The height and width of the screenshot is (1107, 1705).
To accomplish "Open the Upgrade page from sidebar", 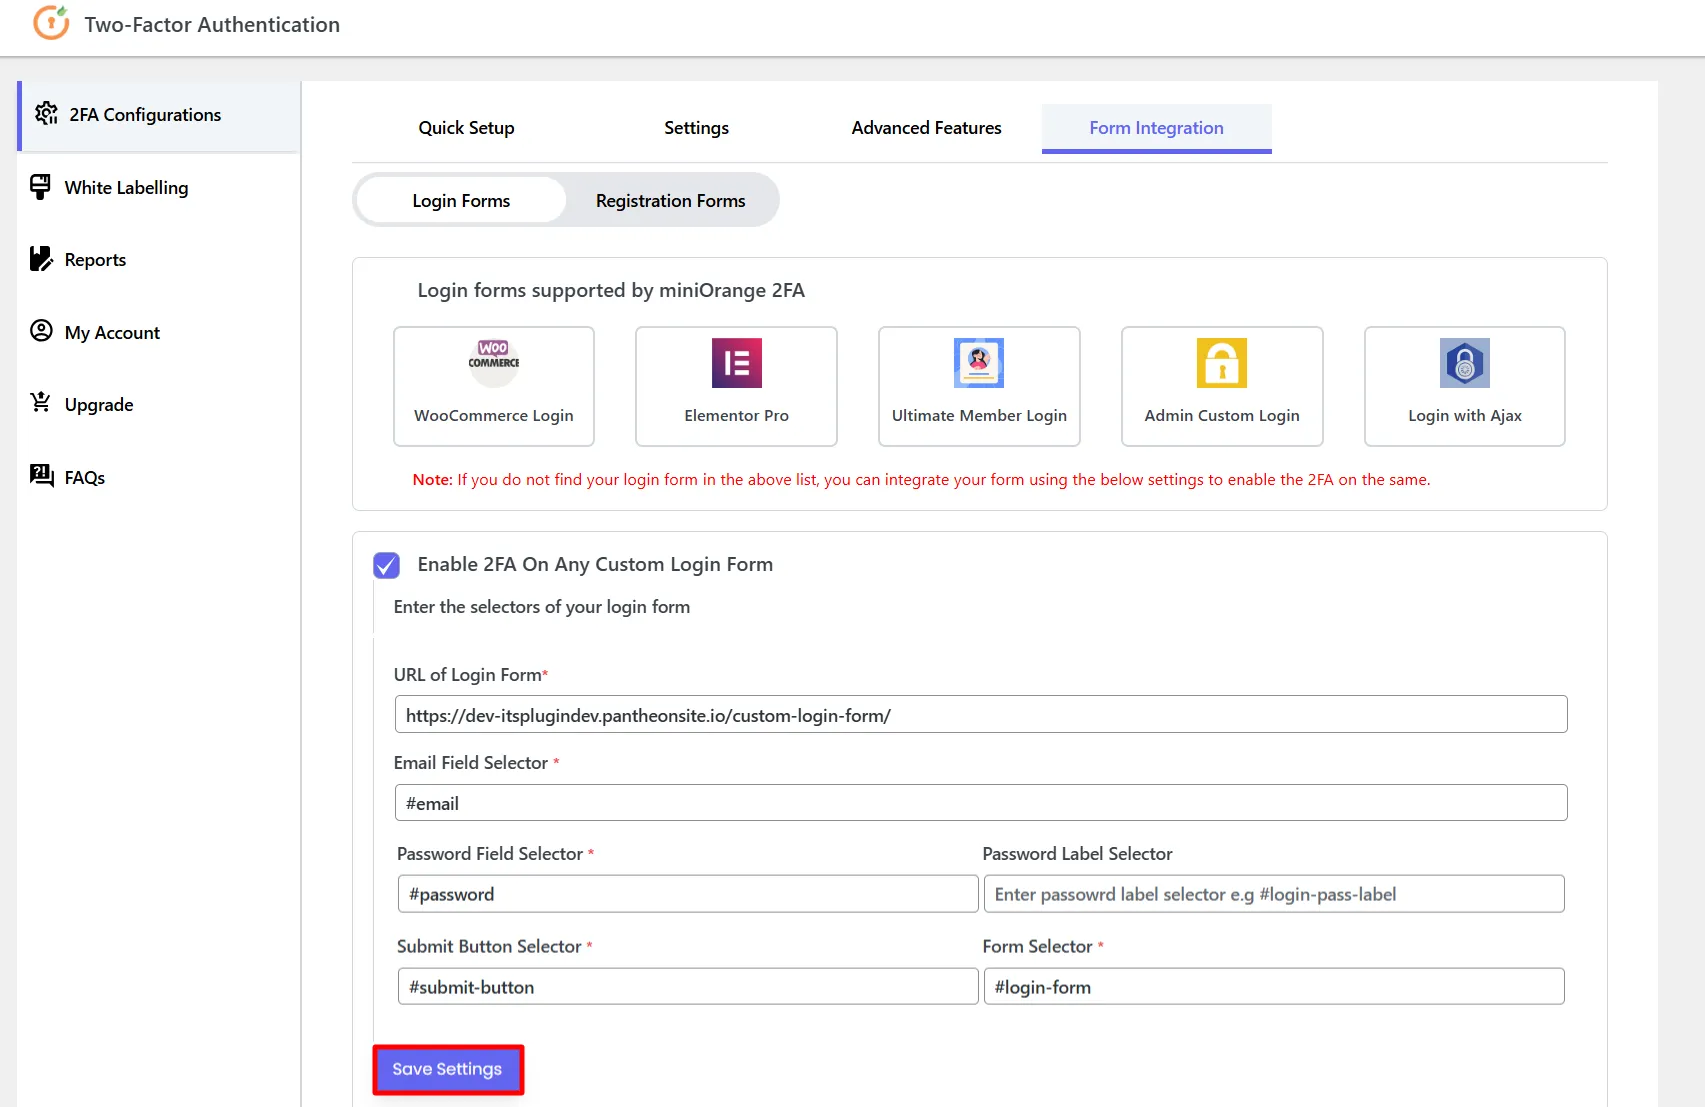I will (x=98, y=405).
